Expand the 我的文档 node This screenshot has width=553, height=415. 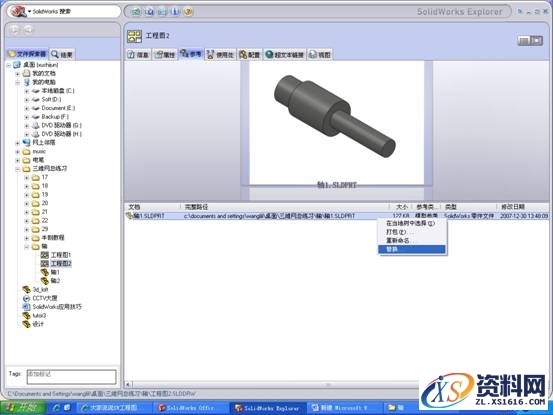point(17,74)
